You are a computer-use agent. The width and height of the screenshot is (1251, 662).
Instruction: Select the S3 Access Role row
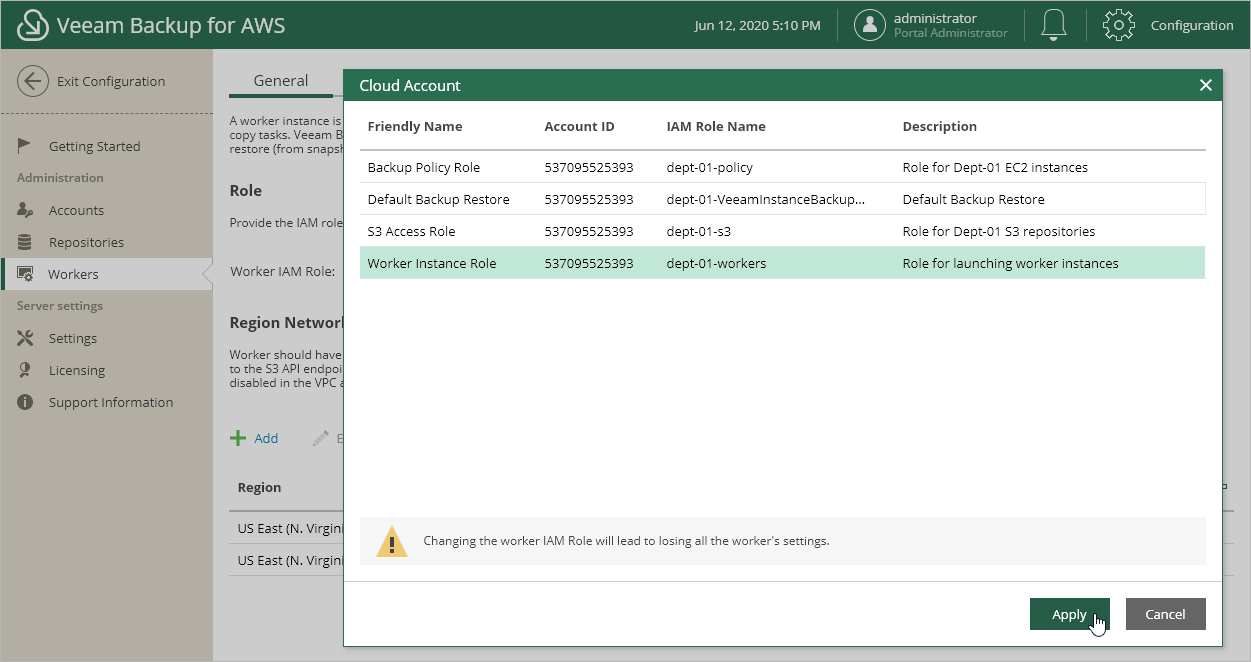(x=782, y=231)
